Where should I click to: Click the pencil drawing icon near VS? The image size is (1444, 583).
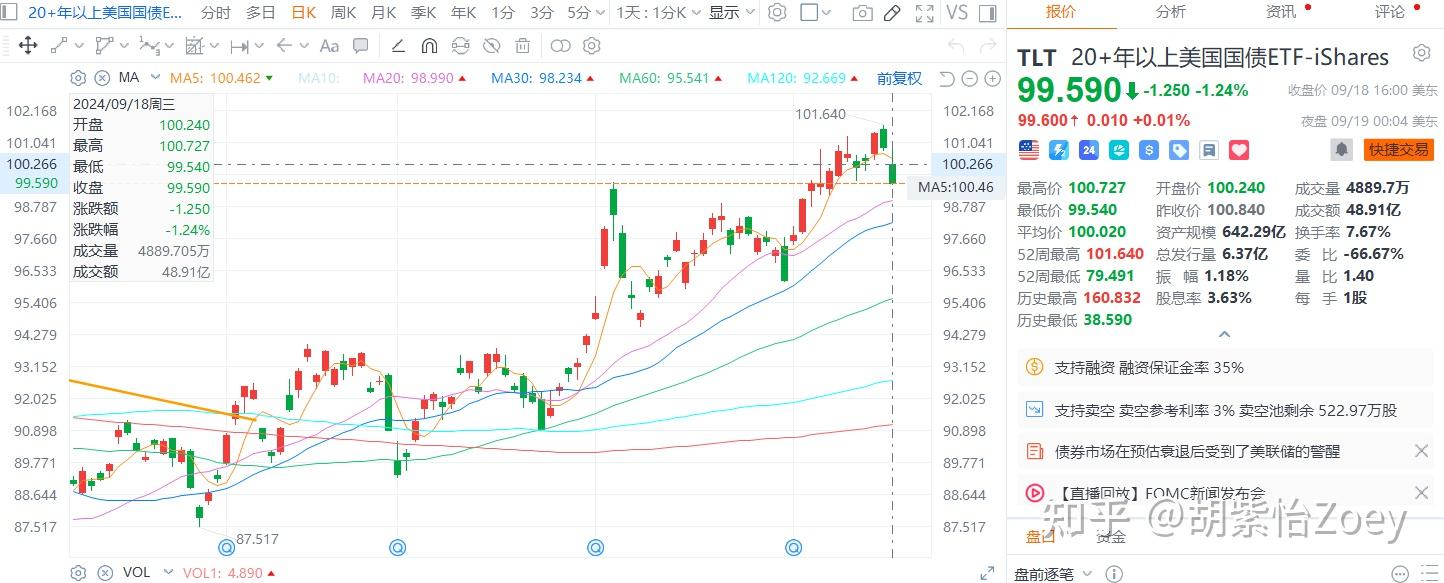892,14
